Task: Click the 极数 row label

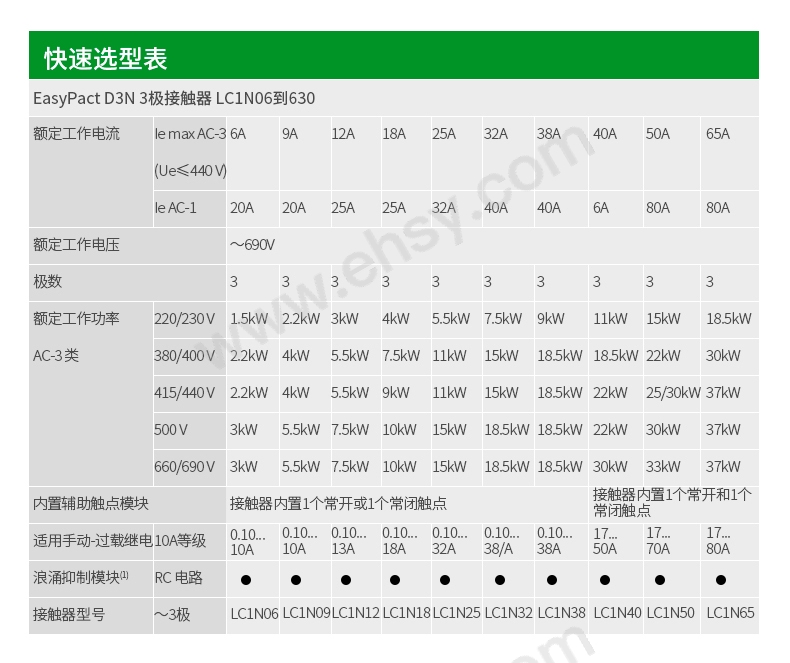Action: pos(48,282)
